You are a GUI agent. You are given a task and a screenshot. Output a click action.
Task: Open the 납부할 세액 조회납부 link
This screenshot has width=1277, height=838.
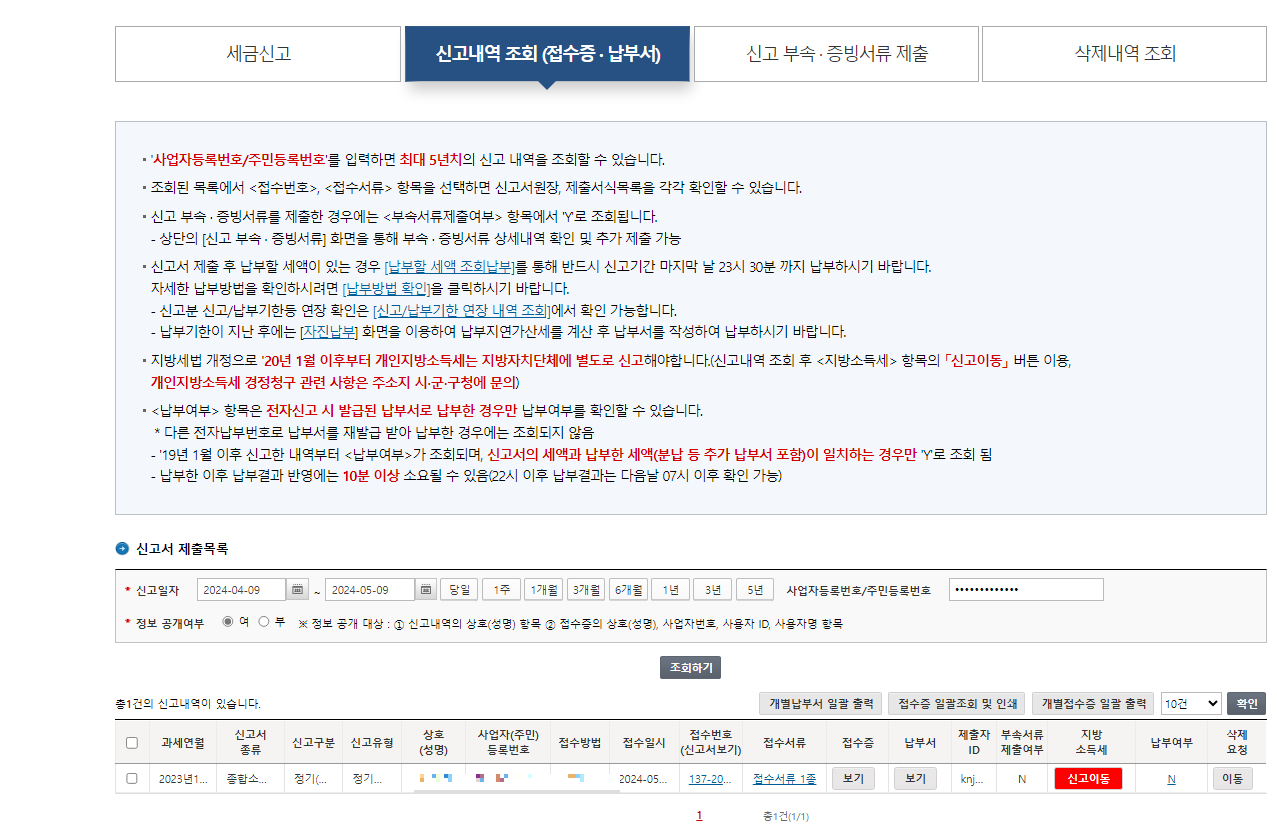pyautogui.click(x=449, y=267)
